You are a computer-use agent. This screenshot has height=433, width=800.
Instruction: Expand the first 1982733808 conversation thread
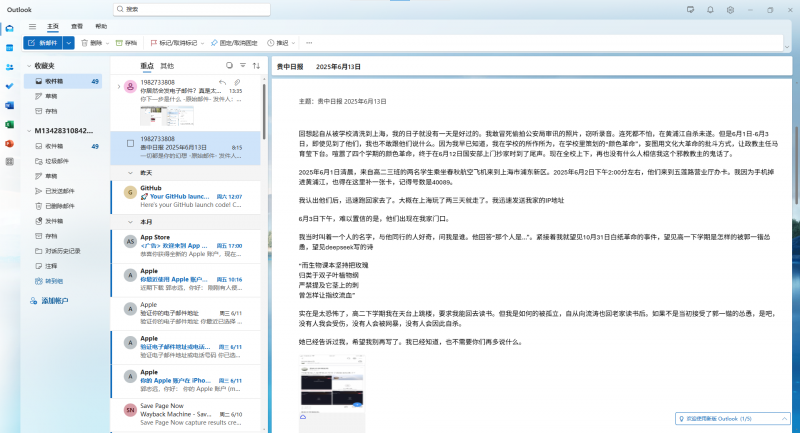pyautogui.click(x=118, y=87)
